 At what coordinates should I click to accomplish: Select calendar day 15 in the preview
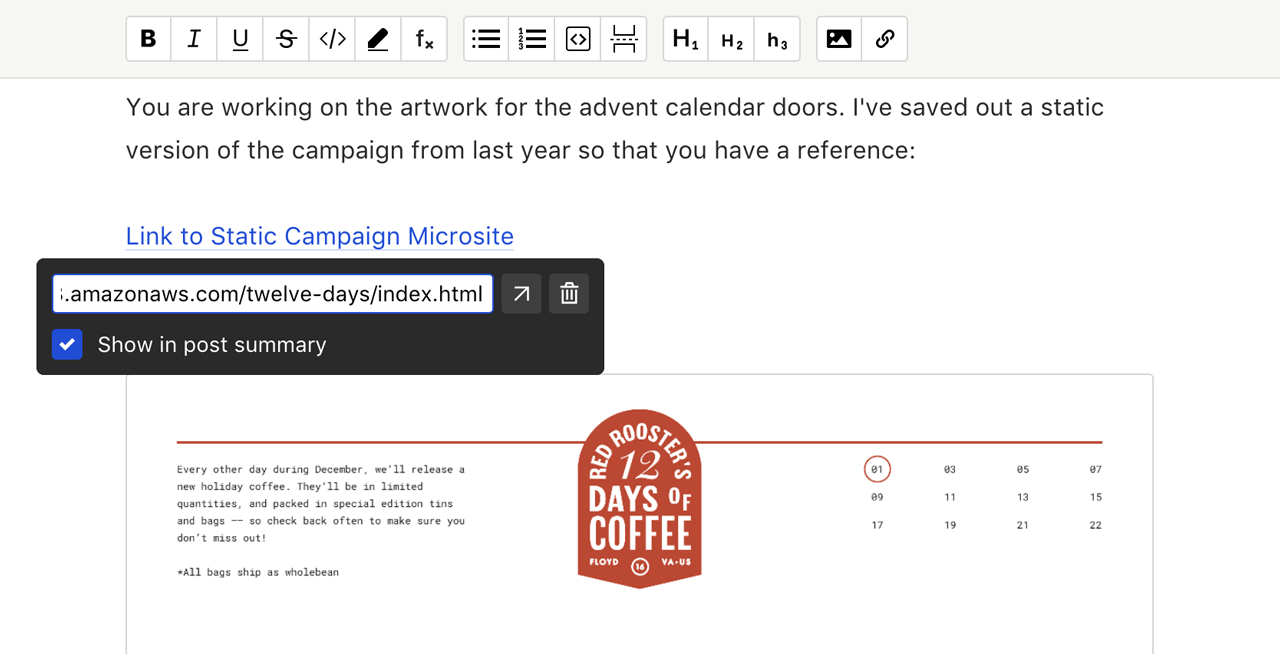1096,497
